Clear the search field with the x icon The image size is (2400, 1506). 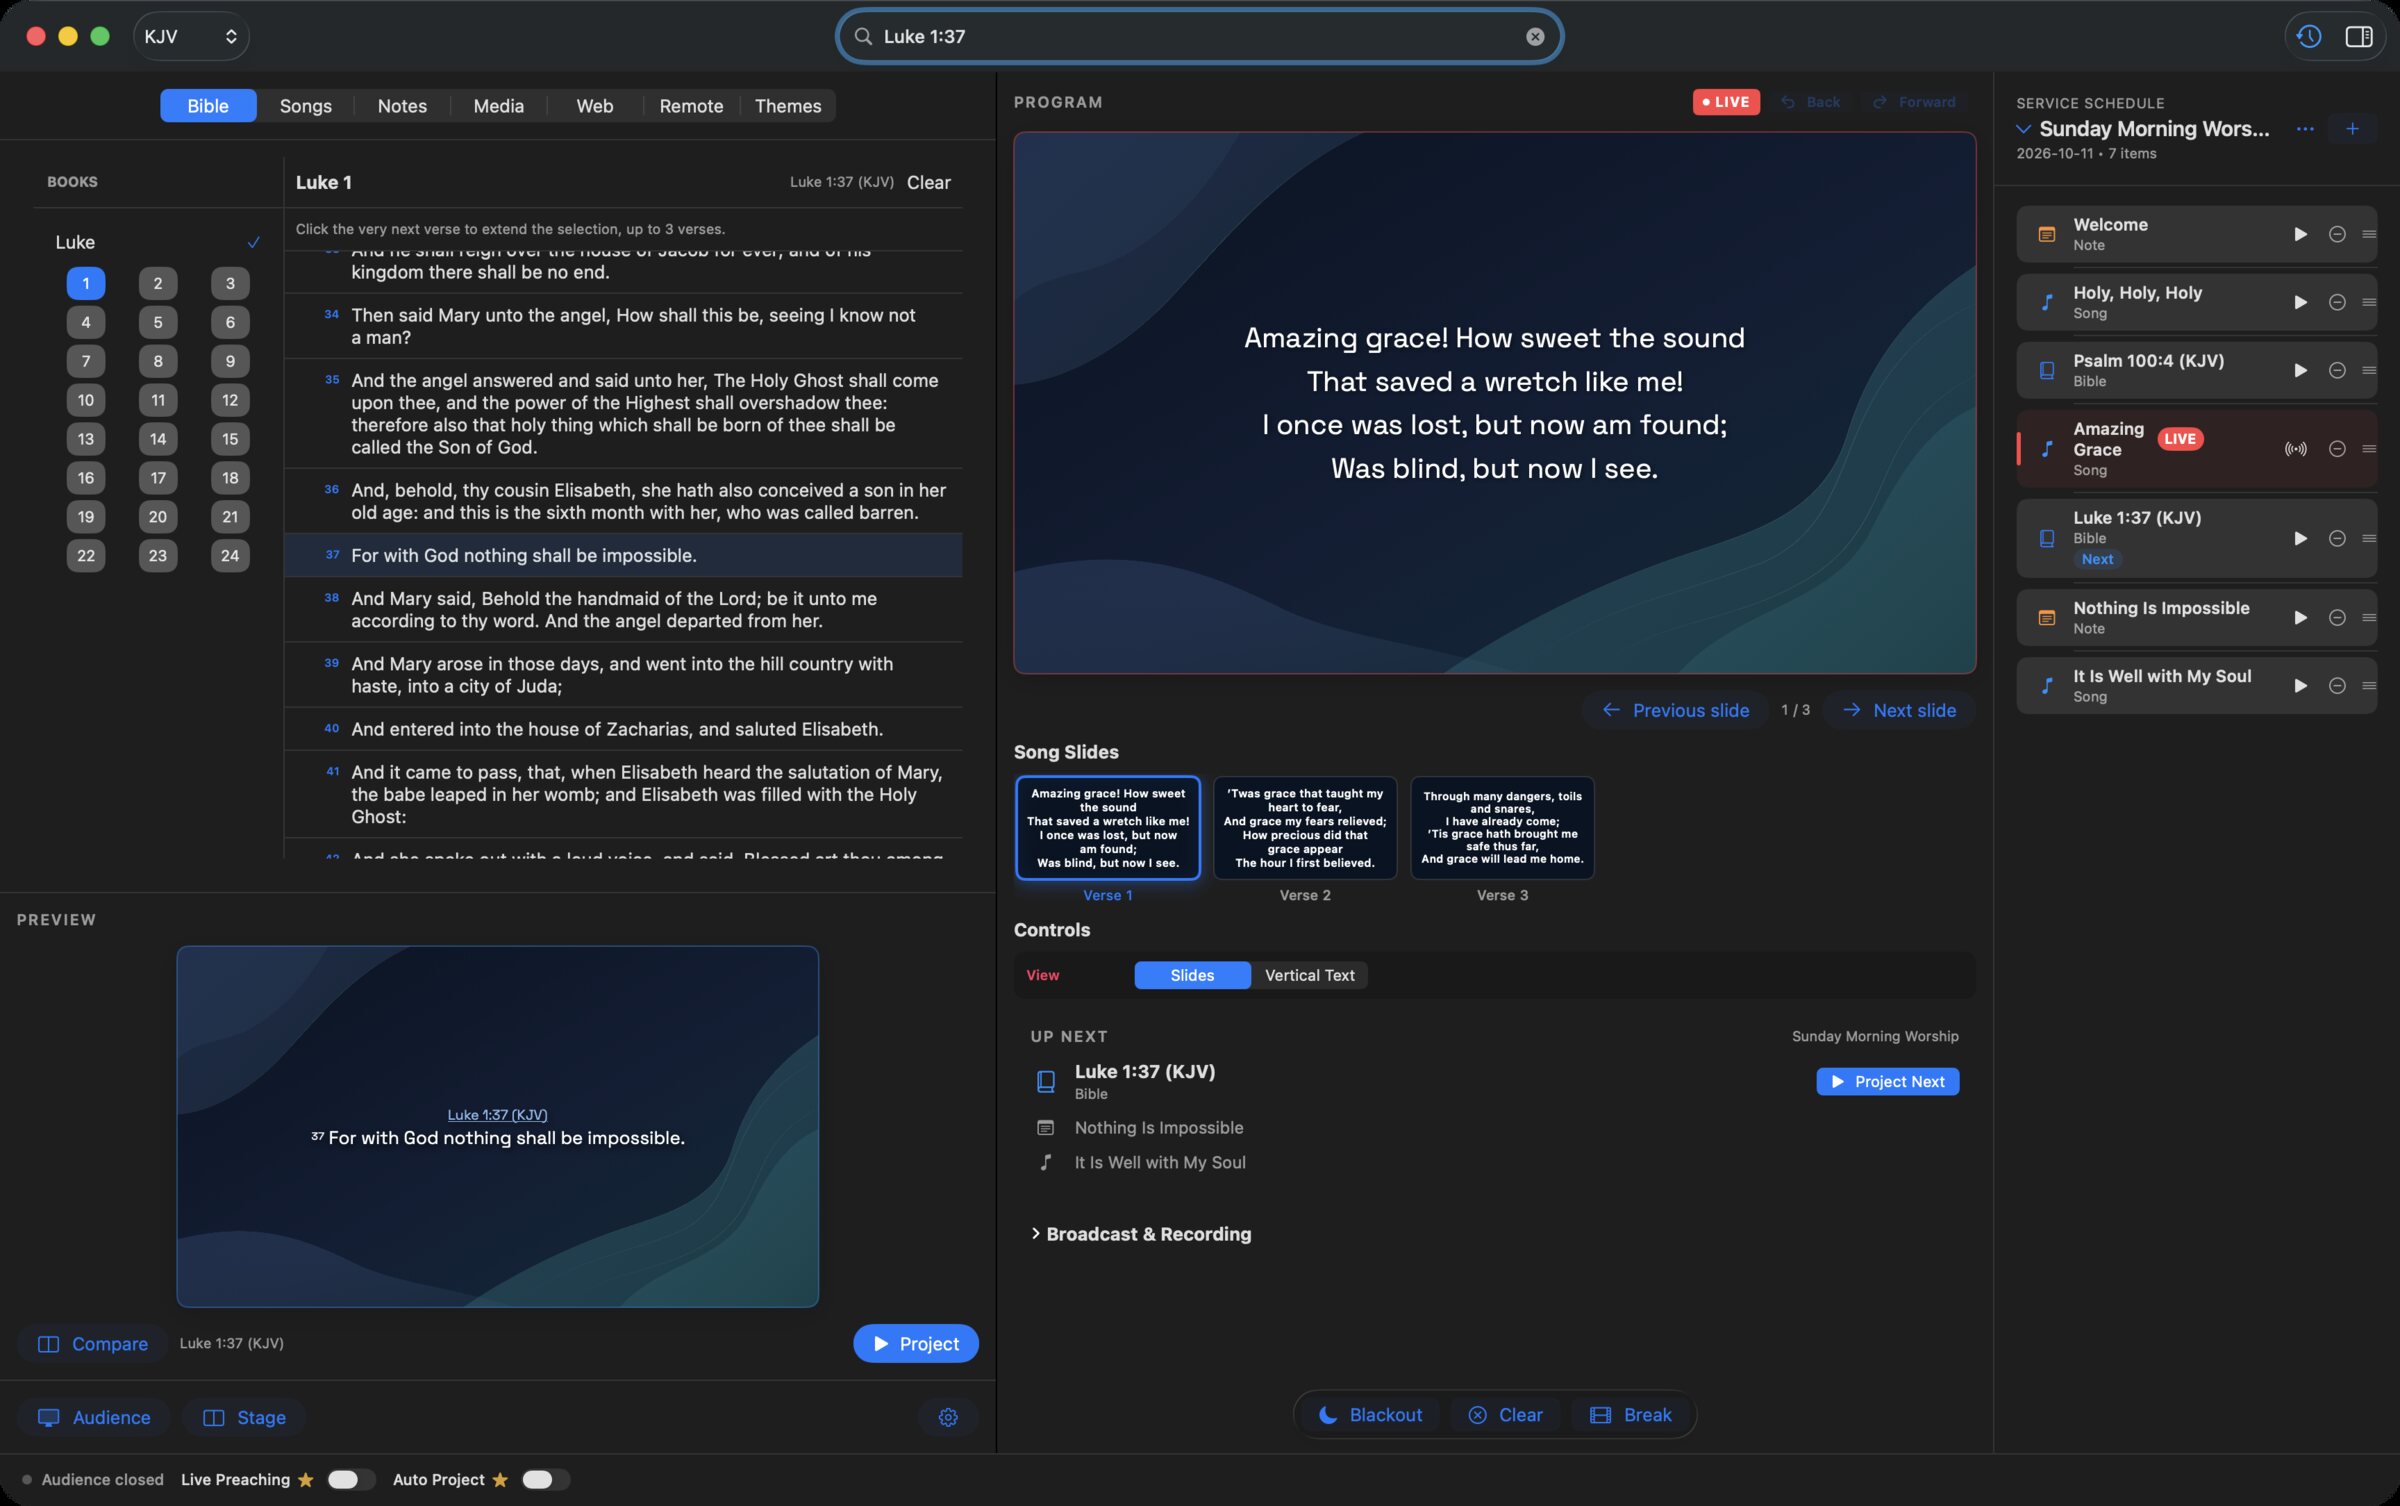click(x=1535, y=36)
